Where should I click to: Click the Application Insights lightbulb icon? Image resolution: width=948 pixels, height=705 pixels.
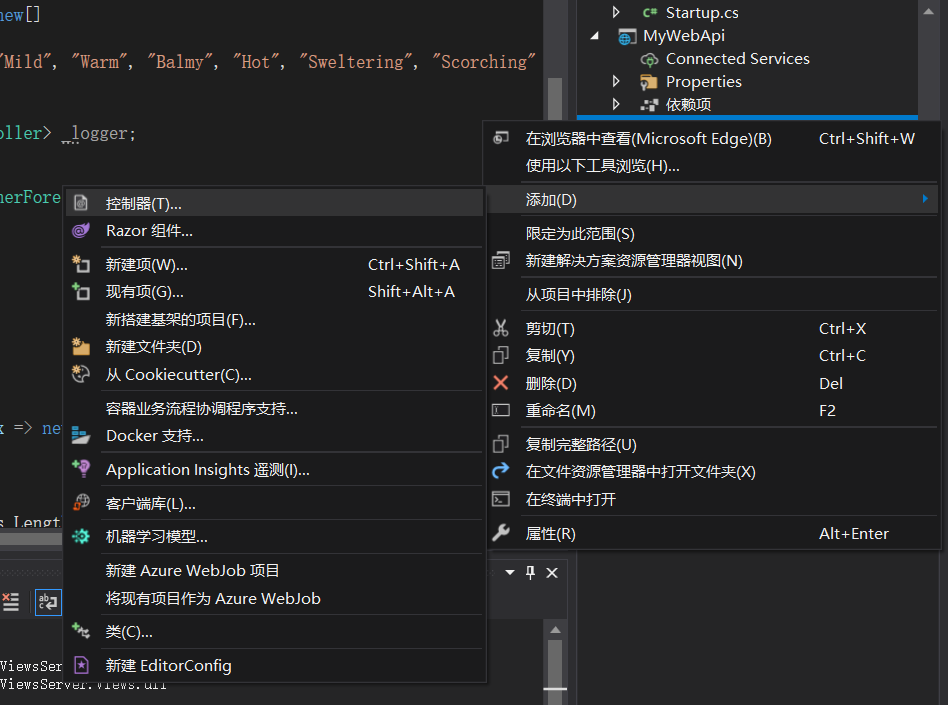pyautogui.click(x=81, y=469)
